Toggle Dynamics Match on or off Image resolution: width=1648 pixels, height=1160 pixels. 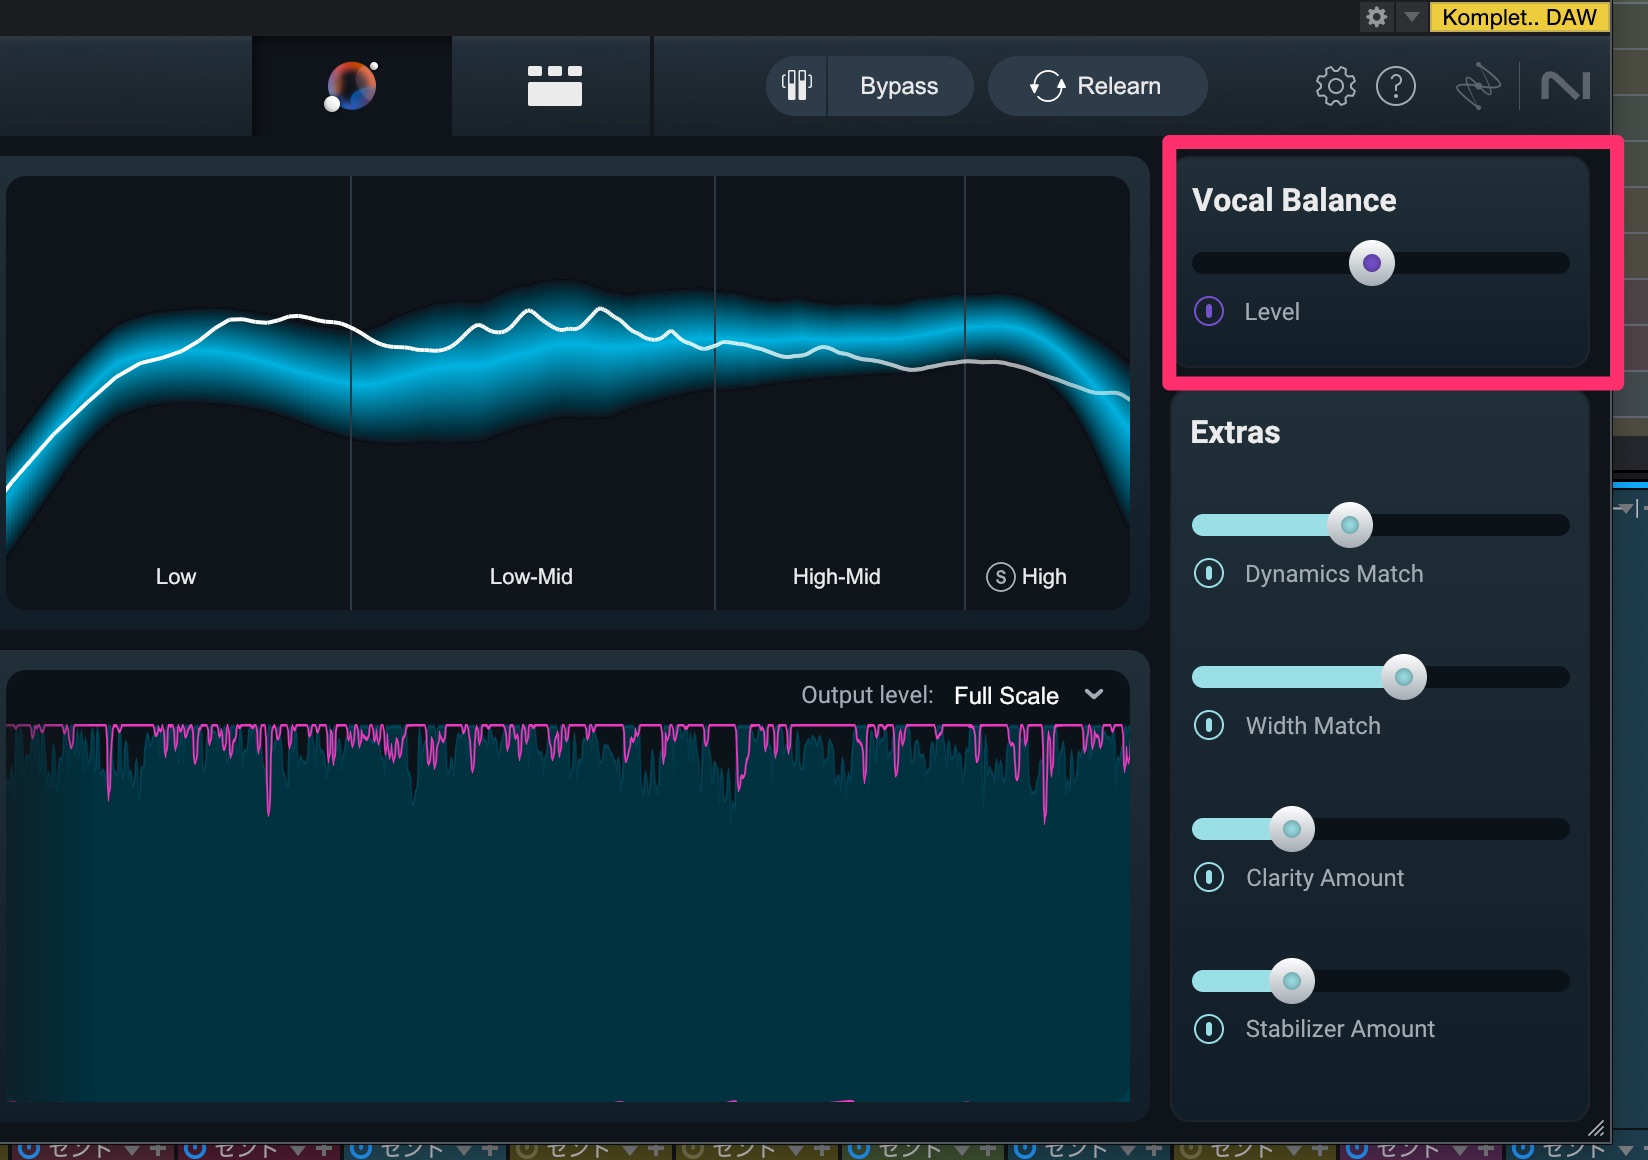pyautogui.click(x=1209, y=573)
